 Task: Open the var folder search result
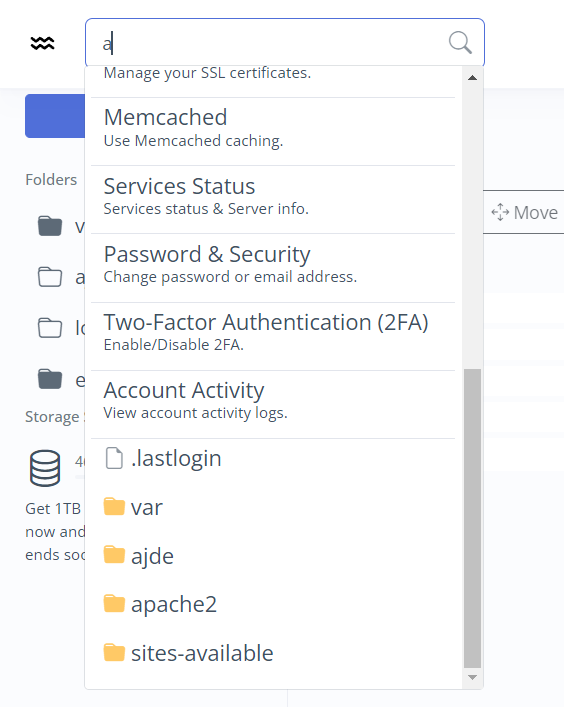pos(273,507)
